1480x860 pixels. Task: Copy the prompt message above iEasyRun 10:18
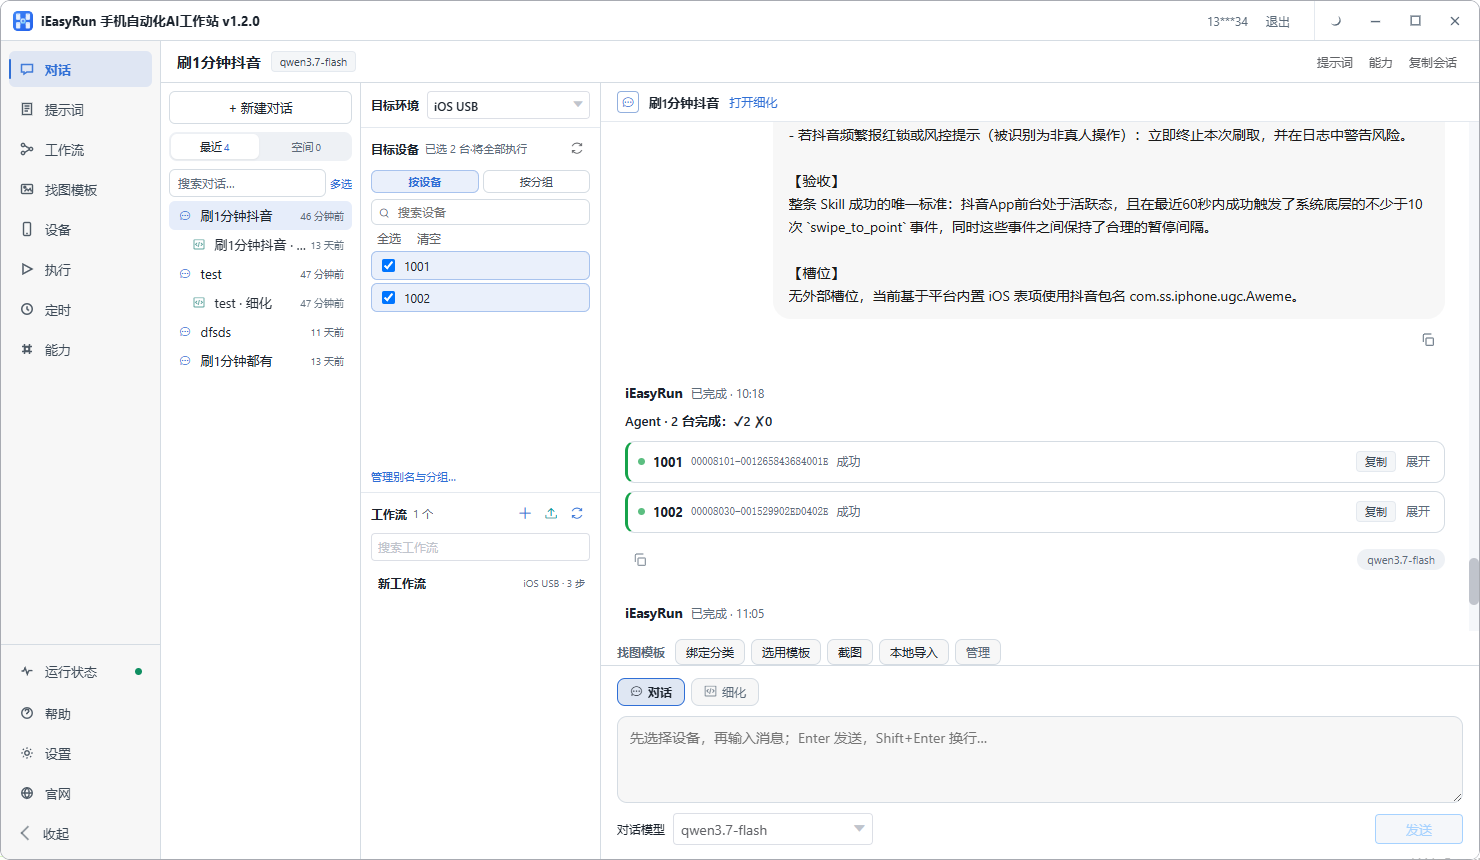[x=1428, y=340]
